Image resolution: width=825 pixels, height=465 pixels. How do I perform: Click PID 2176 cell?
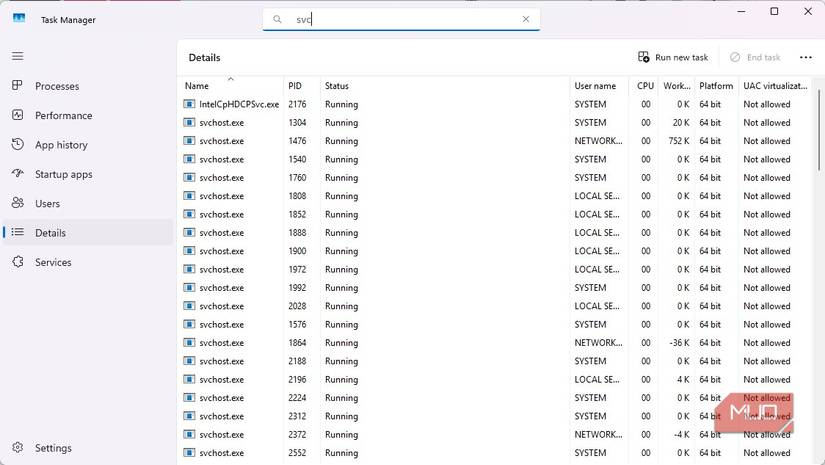pyautogui.click(x=297, y=104)
